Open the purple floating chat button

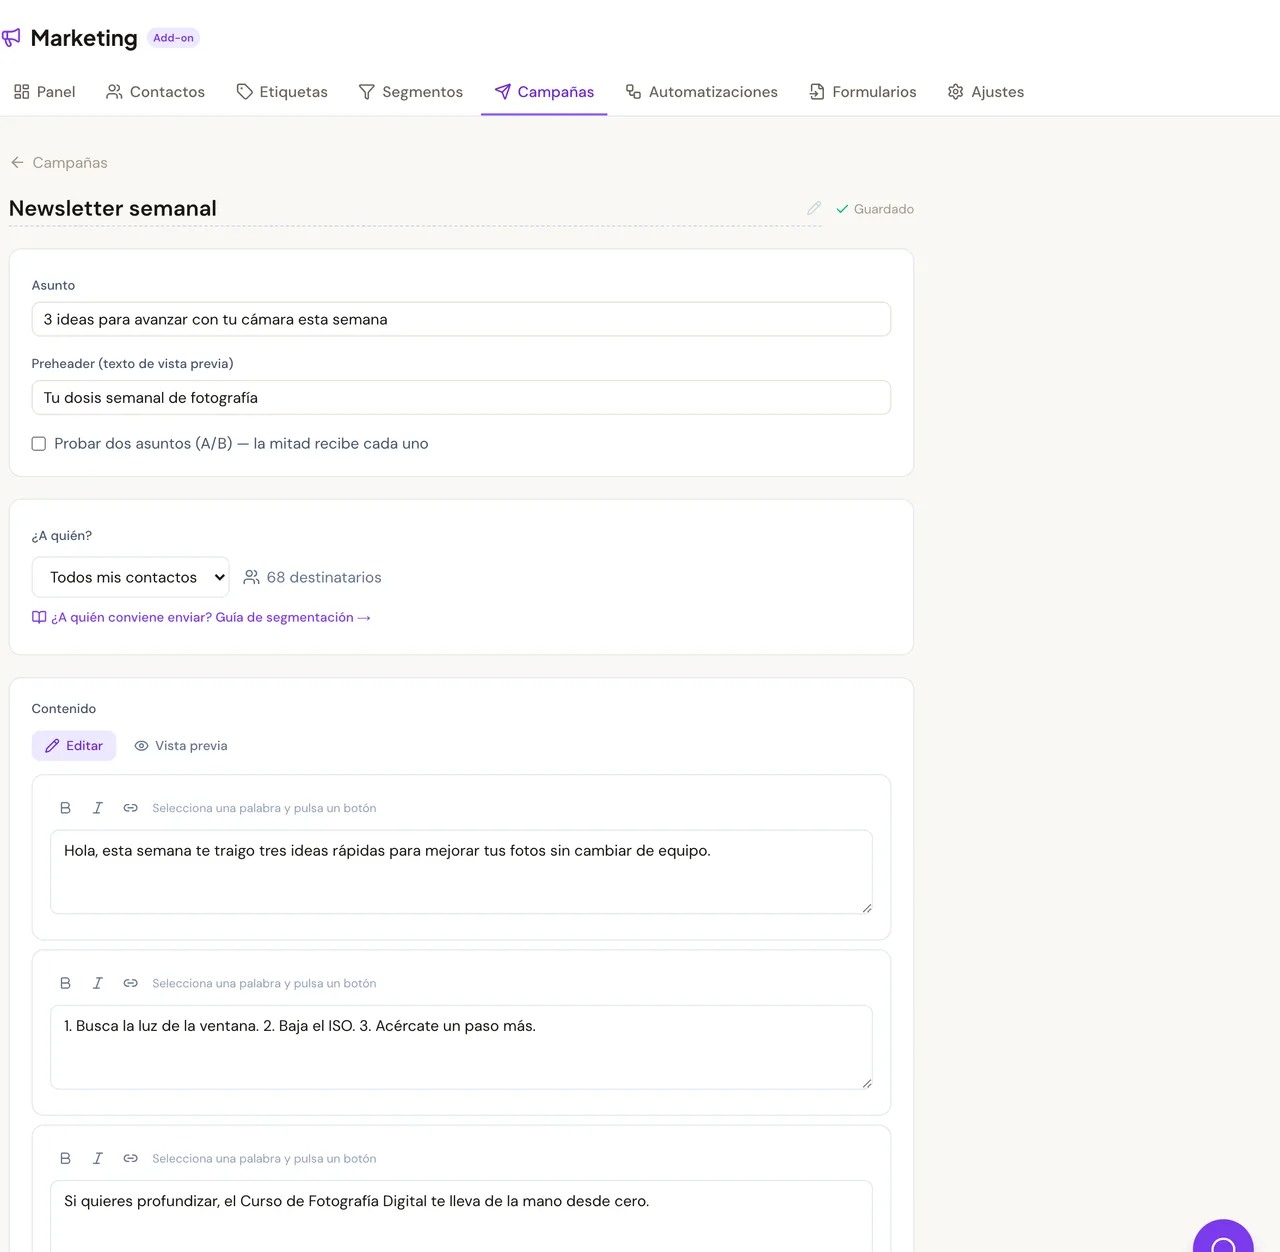pyautogui.click(x=1223, y=1236)
